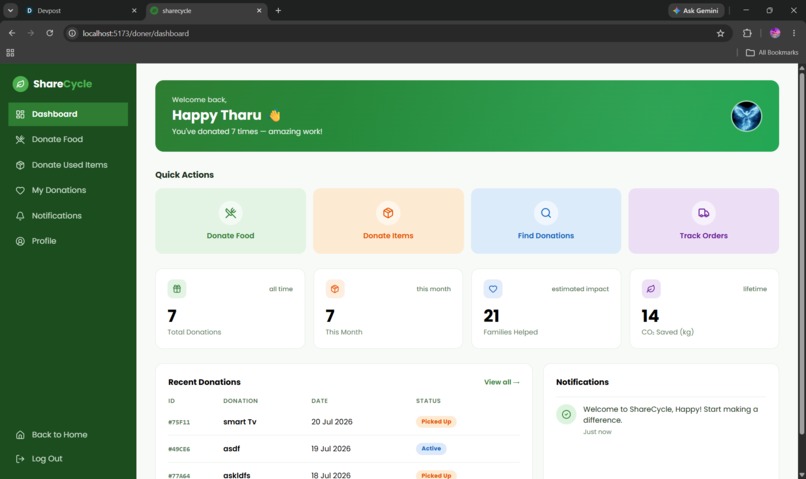
Task: Click the 14 CO₂ Saved value
Action: [650, 316]
